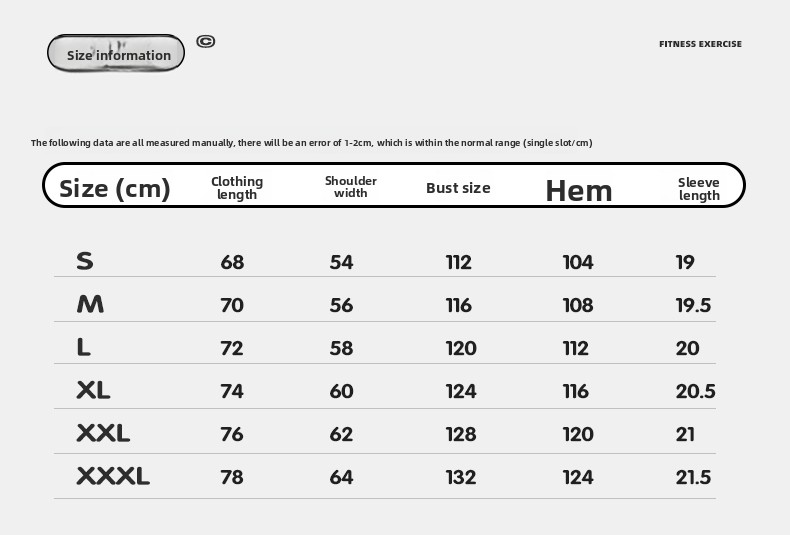Screen dimensions: 790x535
Task: Select the XXL size row label
Action: [x=103, y=433]
